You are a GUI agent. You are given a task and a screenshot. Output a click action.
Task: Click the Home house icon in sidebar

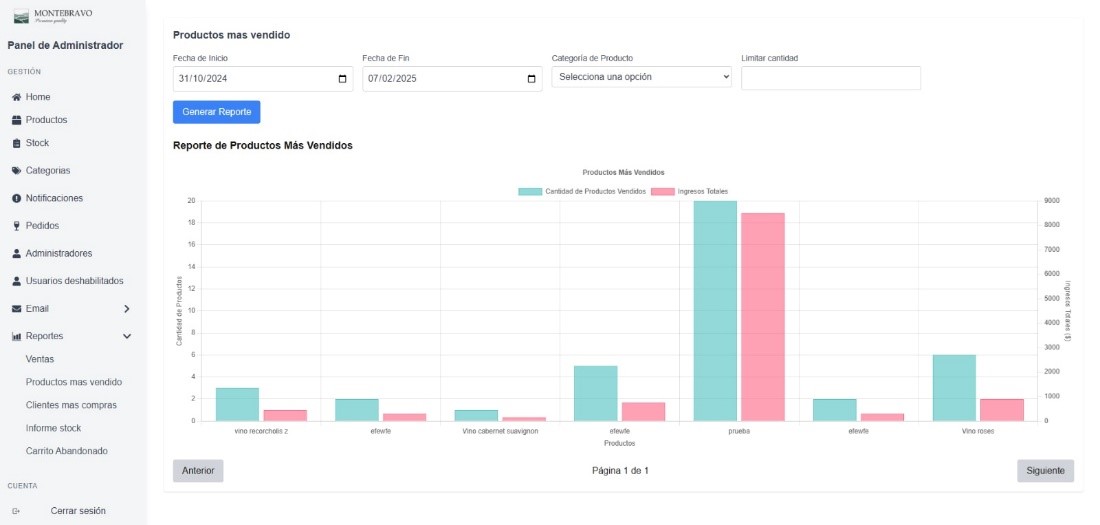[16, 97]
